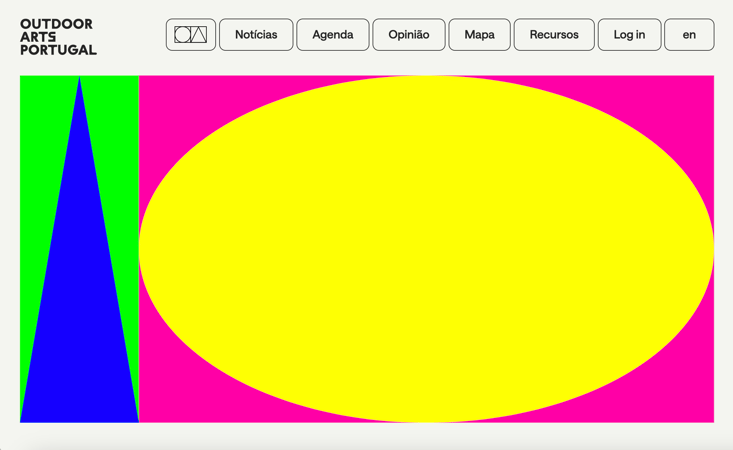Image resolution: width=733 pixels, height=450 pixels.
Task: Go to the Agenda page
Action: pos(333,35)
